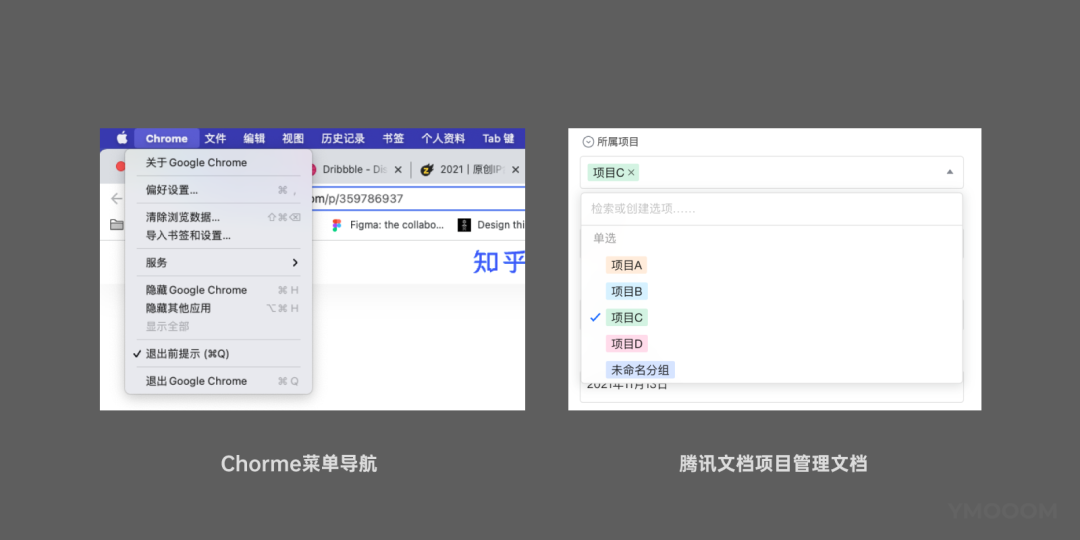This screenshot has width=1080, height=540.
Task: Collapse the 所属项目 section chevron
Action: [x=588, y=142]
